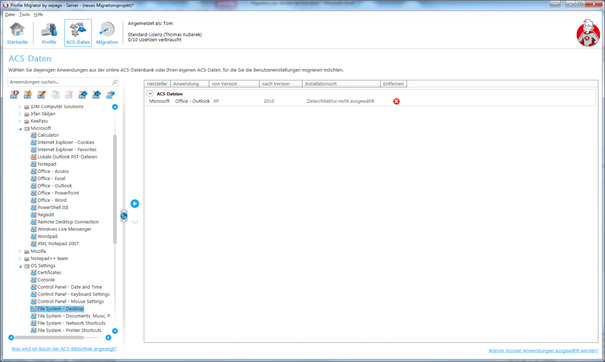Collapse the Microsoft tree node
The height and width of the screenshot is (362, 605).
click(x=20, y=129)
